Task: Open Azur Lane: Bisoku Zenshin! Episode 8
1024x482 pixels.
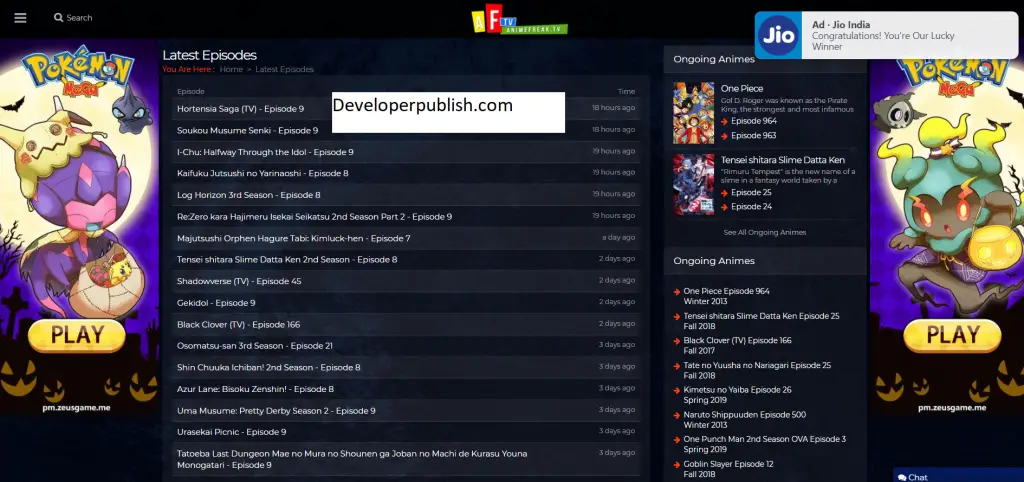Action: coord(255,389)
